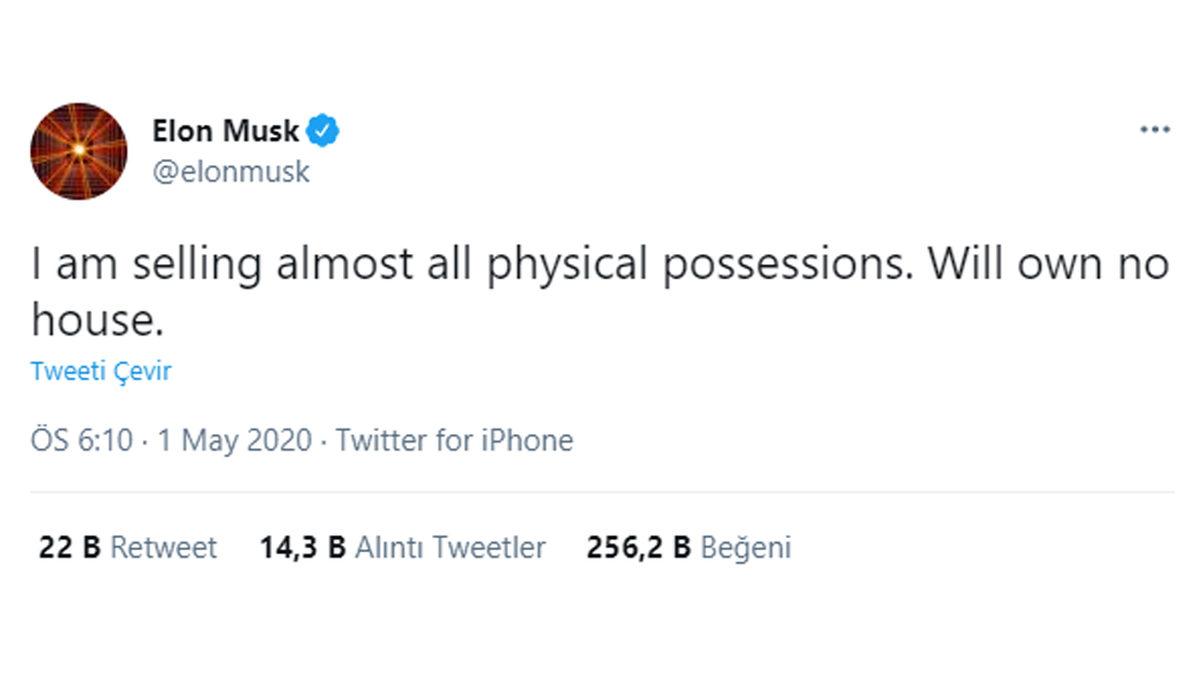The image size is (1200, 675).
Task: Click the 'Alıntı Tweetler' label text
Action: pos(452,547)
